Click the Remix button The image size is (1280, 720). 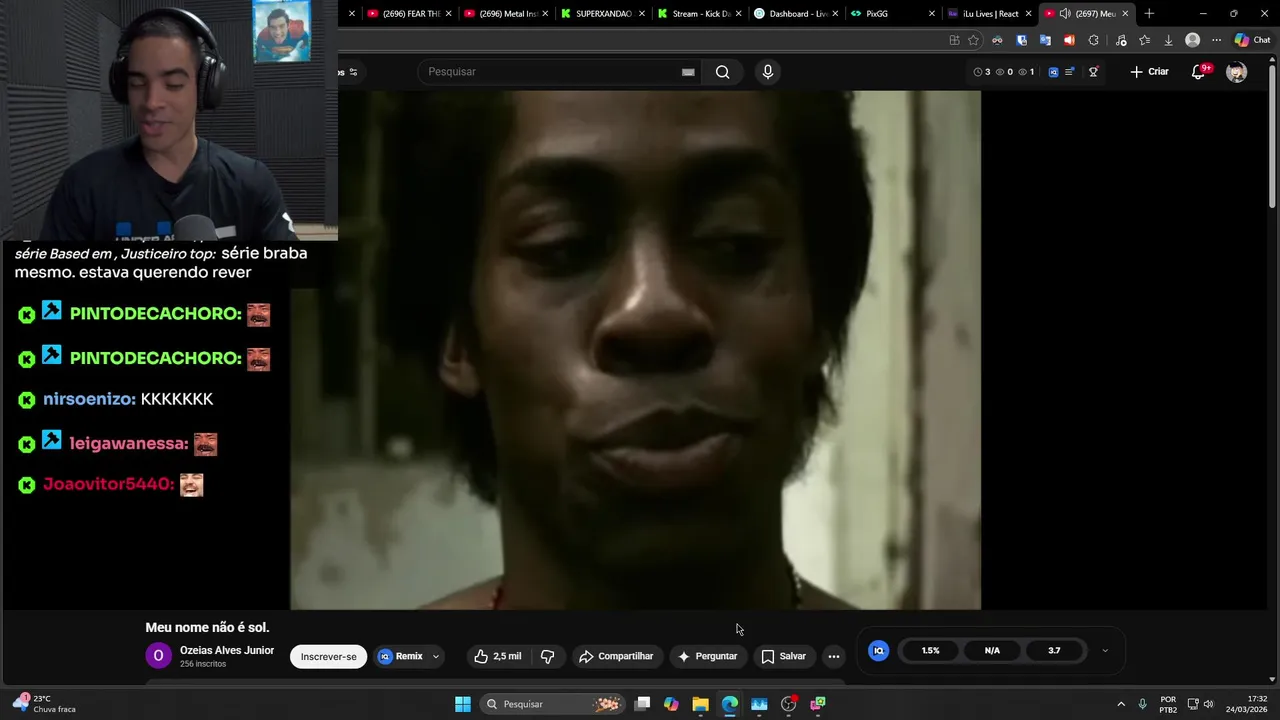400,657
